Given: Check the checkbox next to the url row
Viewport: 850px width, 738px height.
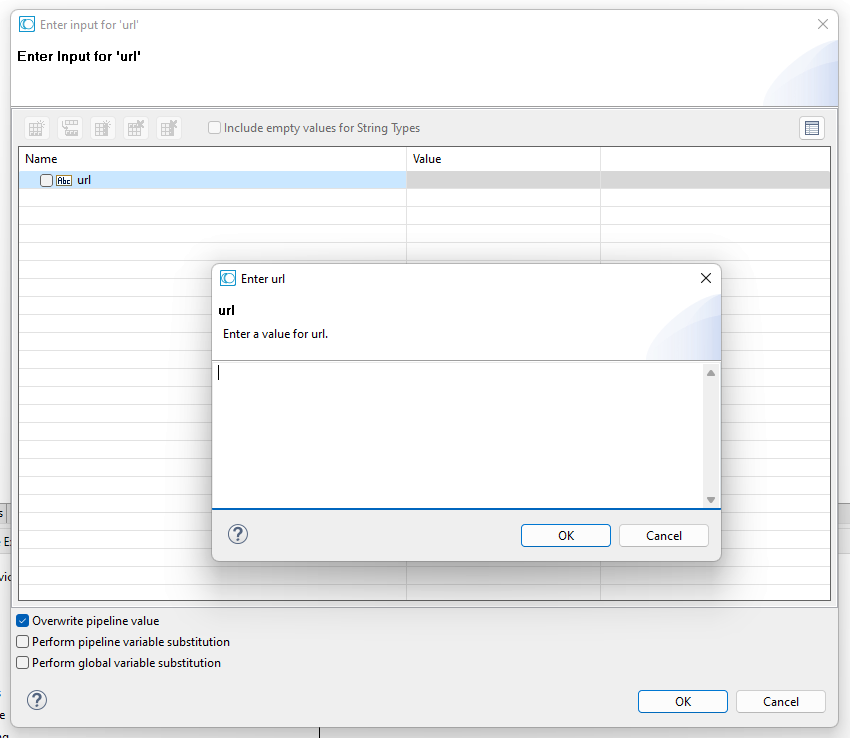Looking at the screenshot, I should tap(46, 180).
